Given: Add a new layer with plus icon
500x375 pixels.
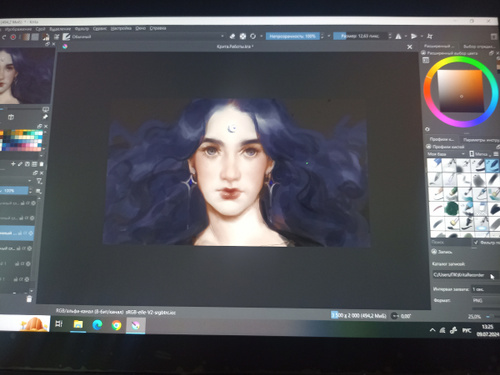Looking at the screenshot, I should click(x=13, y=164).
